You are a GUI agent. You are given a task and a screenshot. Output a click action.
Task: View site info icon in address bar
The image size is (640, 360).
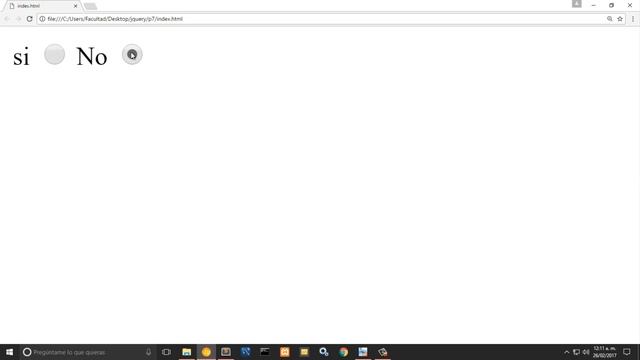[42, 19]
